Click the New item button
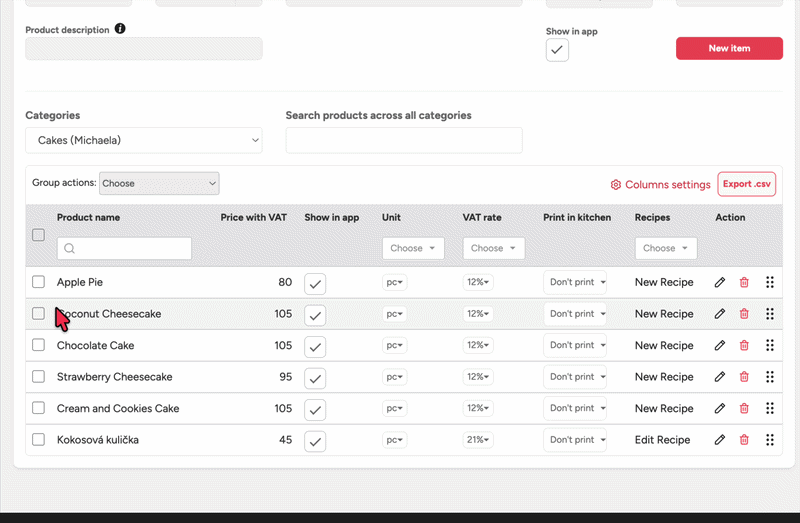Viewport: 800px width, 523px height. pos(729,48)
